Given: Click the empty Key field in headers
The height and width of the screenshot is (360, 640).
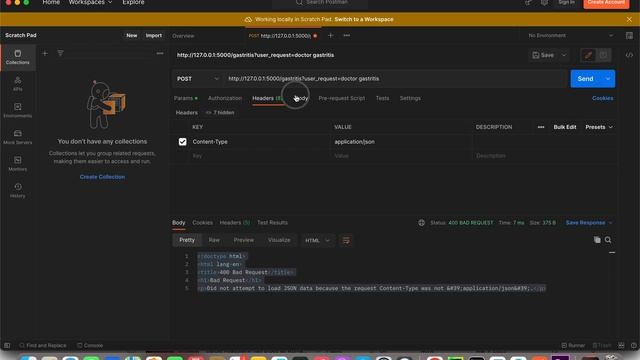Looking at the screenshot, I should (259, 156).
